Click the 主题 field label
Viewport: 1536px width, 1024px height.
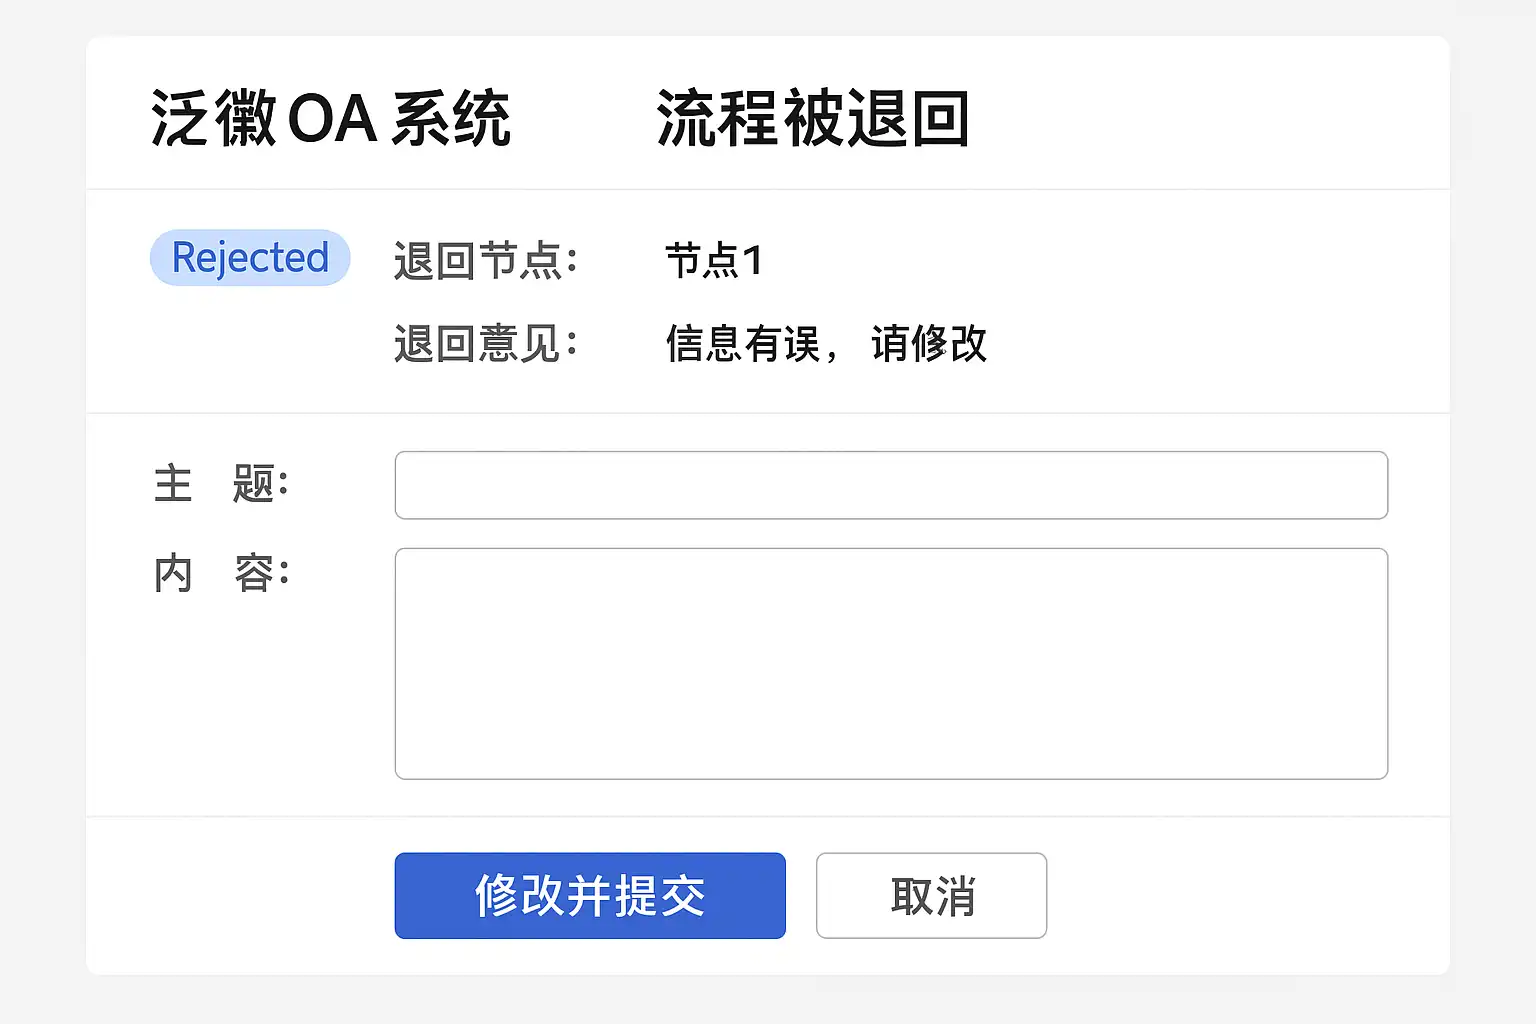(221, 484)
